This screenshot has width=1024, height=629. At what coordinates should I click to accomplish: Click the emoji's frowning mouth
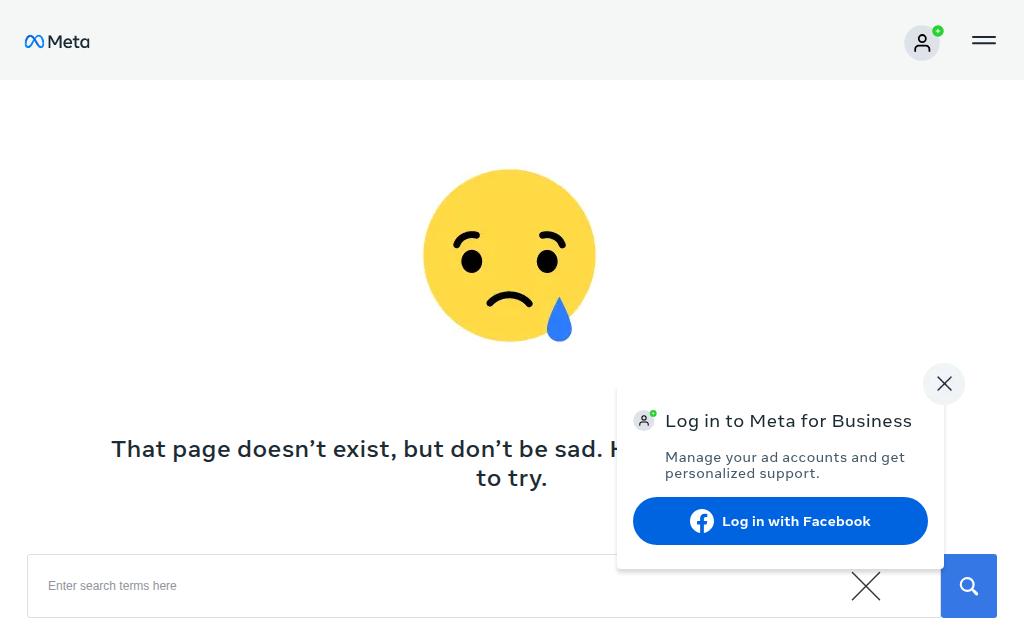point(509,299)
